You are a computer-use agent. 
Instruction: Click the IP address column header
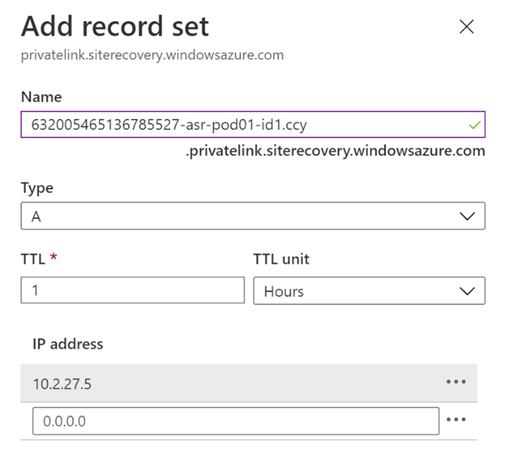click(x=68, y=344)
